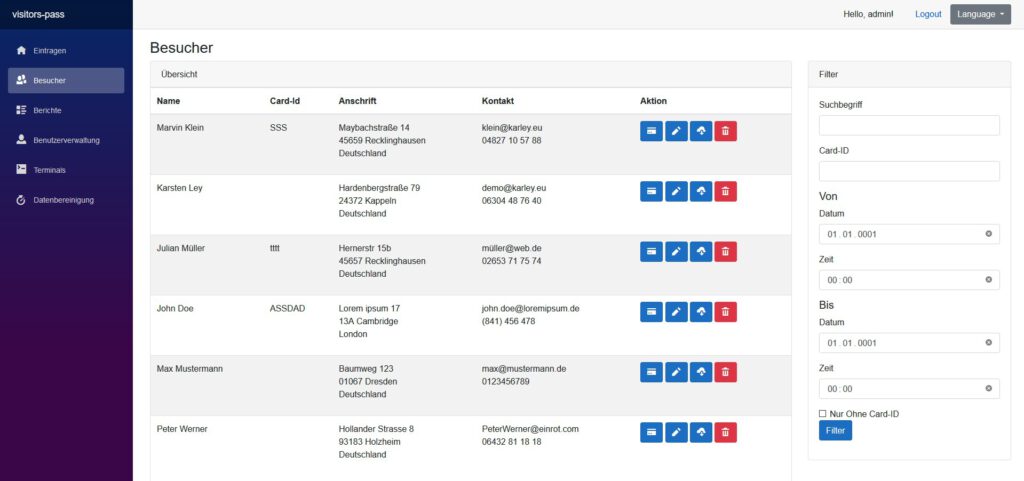Select Besucher in the sidebar
Viewport: 1024px width, 481px height.
[66, 80]
